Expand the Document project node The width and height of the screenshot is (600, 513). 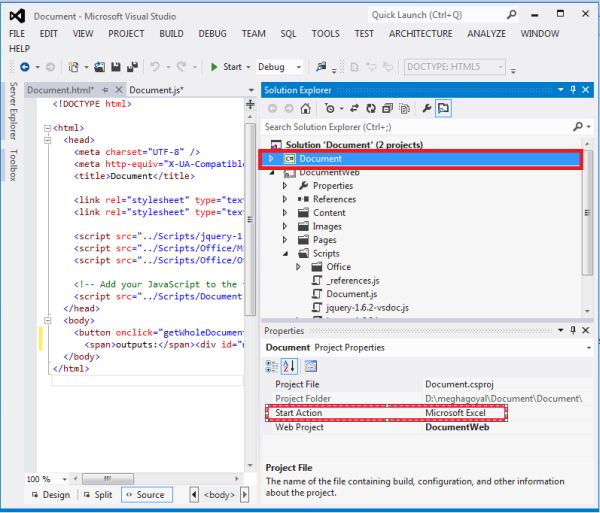pyautogui.click(x=271, y=158)
